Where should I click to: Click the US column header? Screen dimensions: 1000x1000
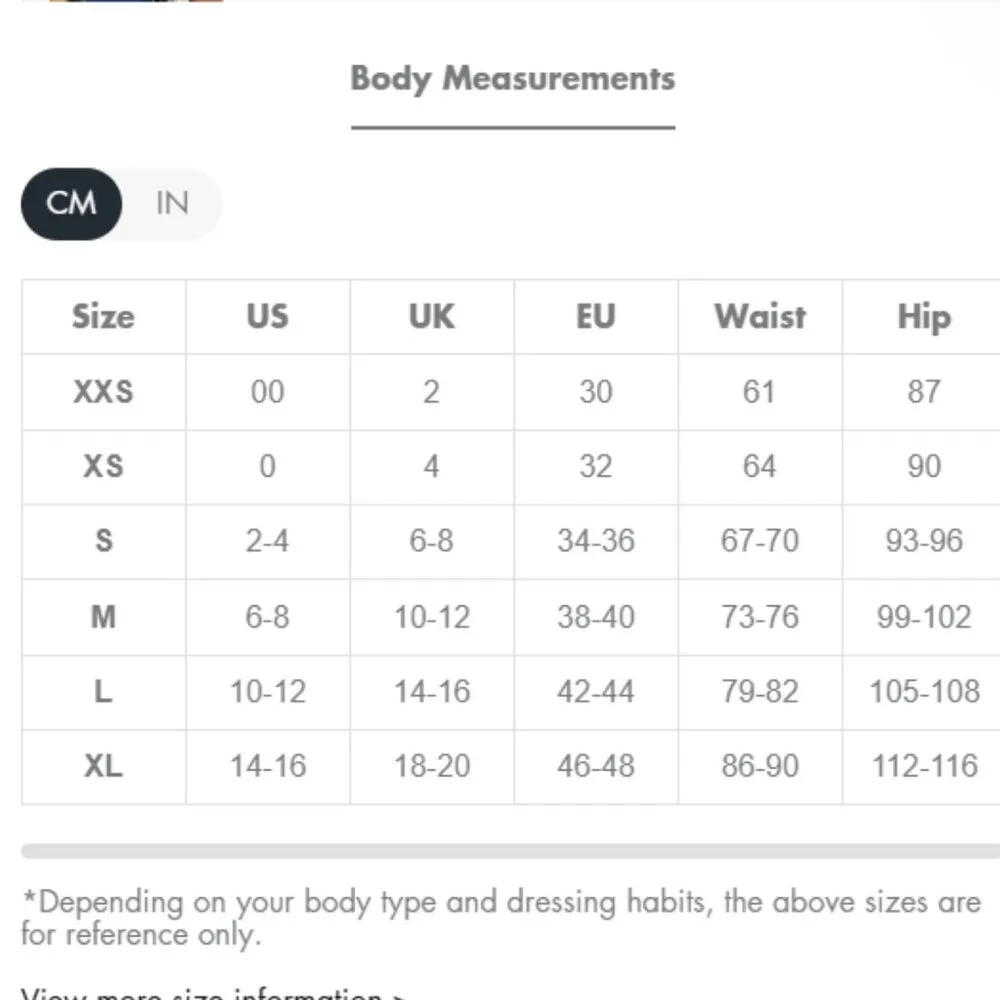(x=267, y=317)
